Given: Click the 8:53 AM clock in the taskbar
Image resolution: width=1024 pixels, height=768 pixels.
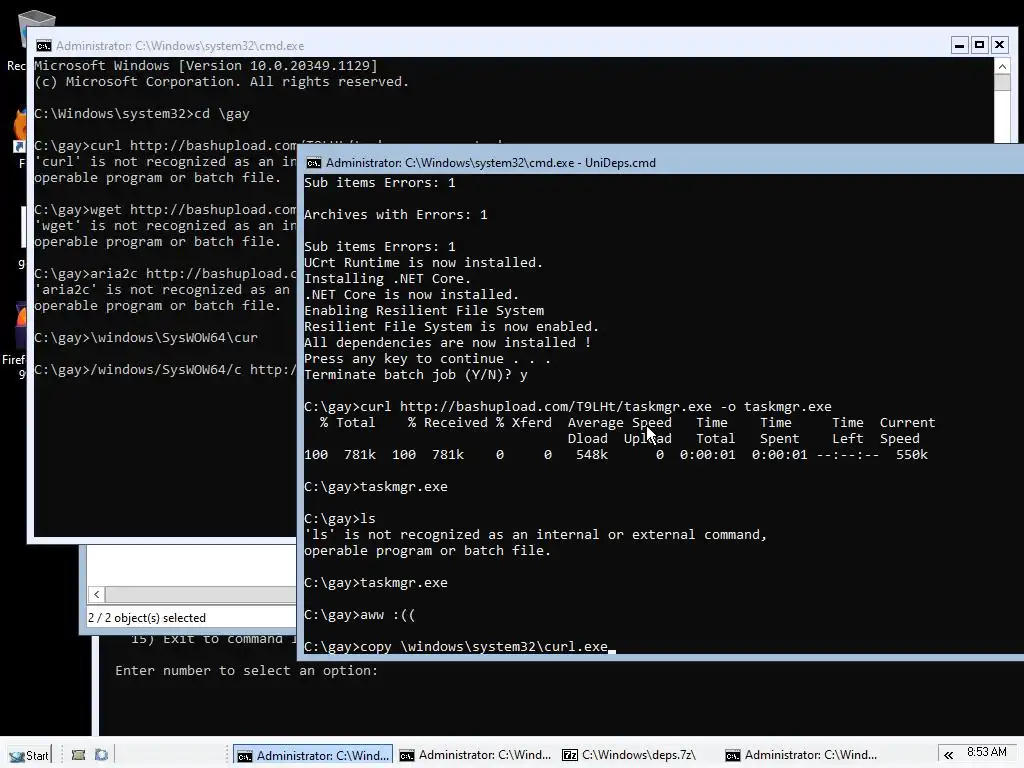Looking at the screenshot, I should 987,752.
